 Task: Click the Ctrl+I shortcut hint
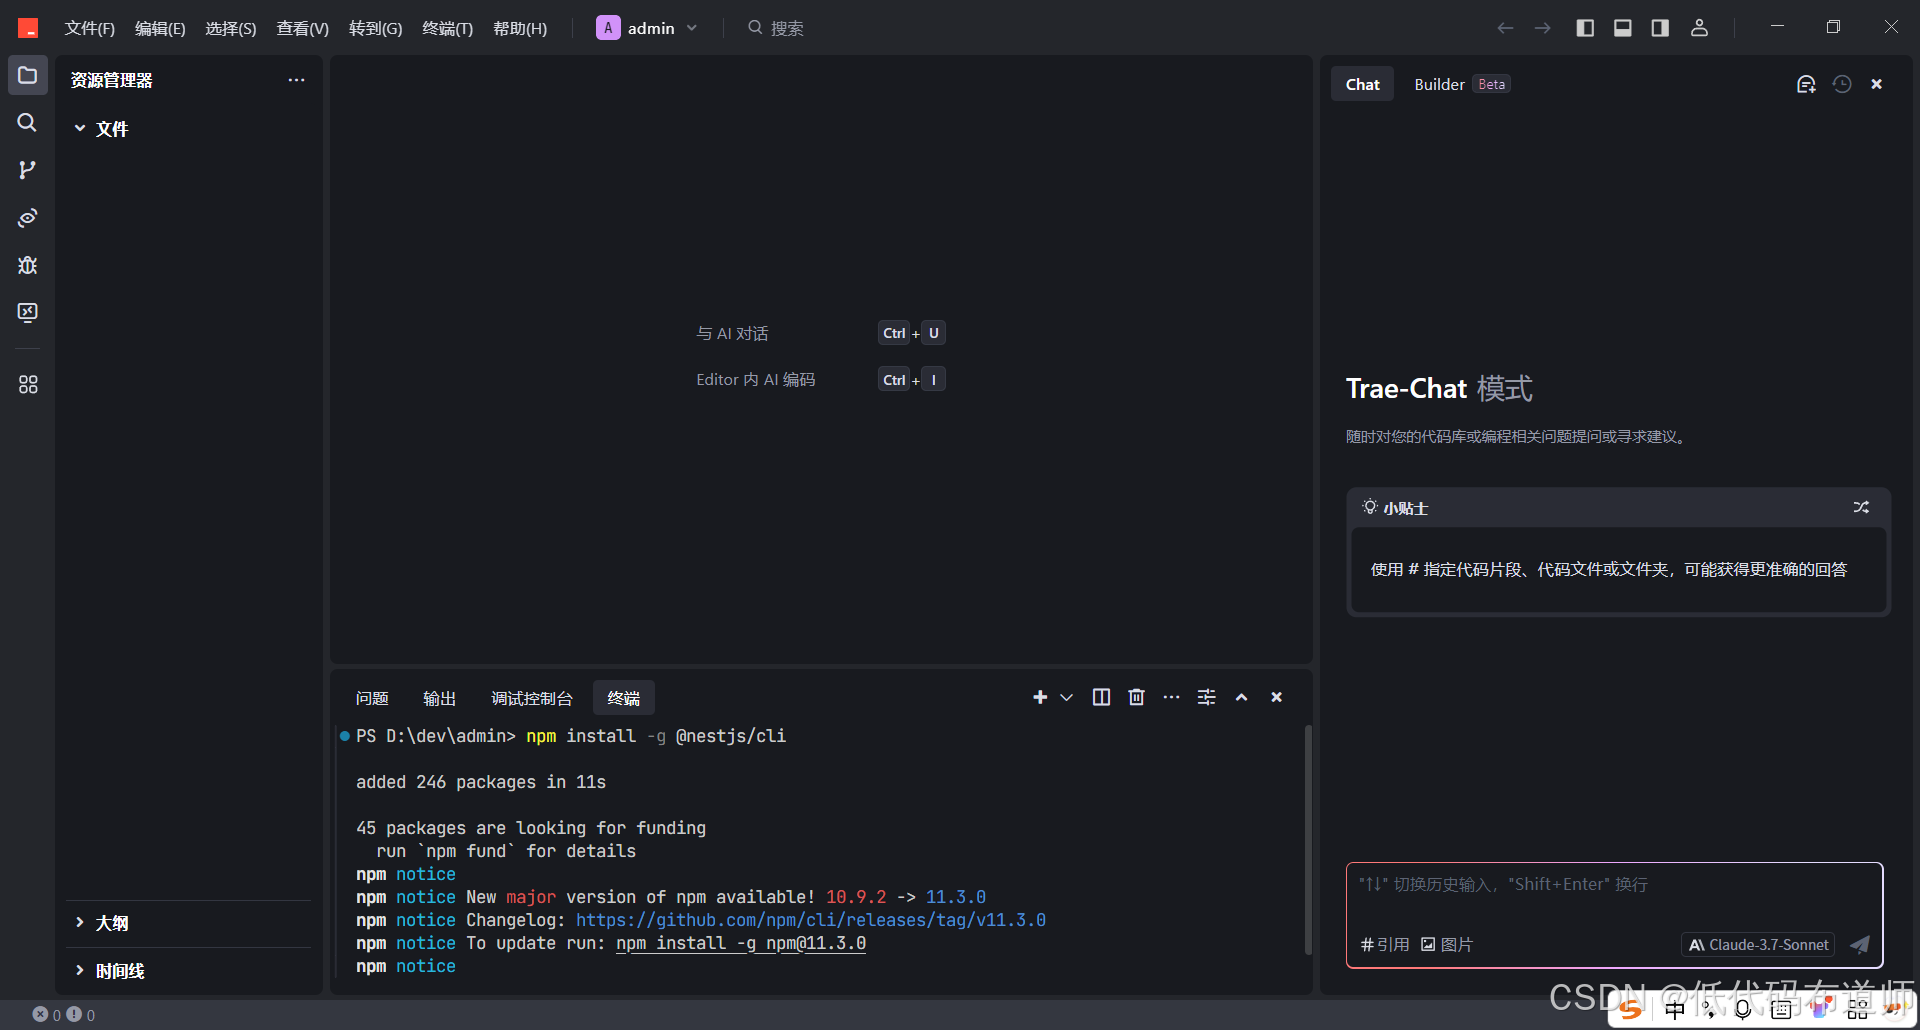click(911, 379)
